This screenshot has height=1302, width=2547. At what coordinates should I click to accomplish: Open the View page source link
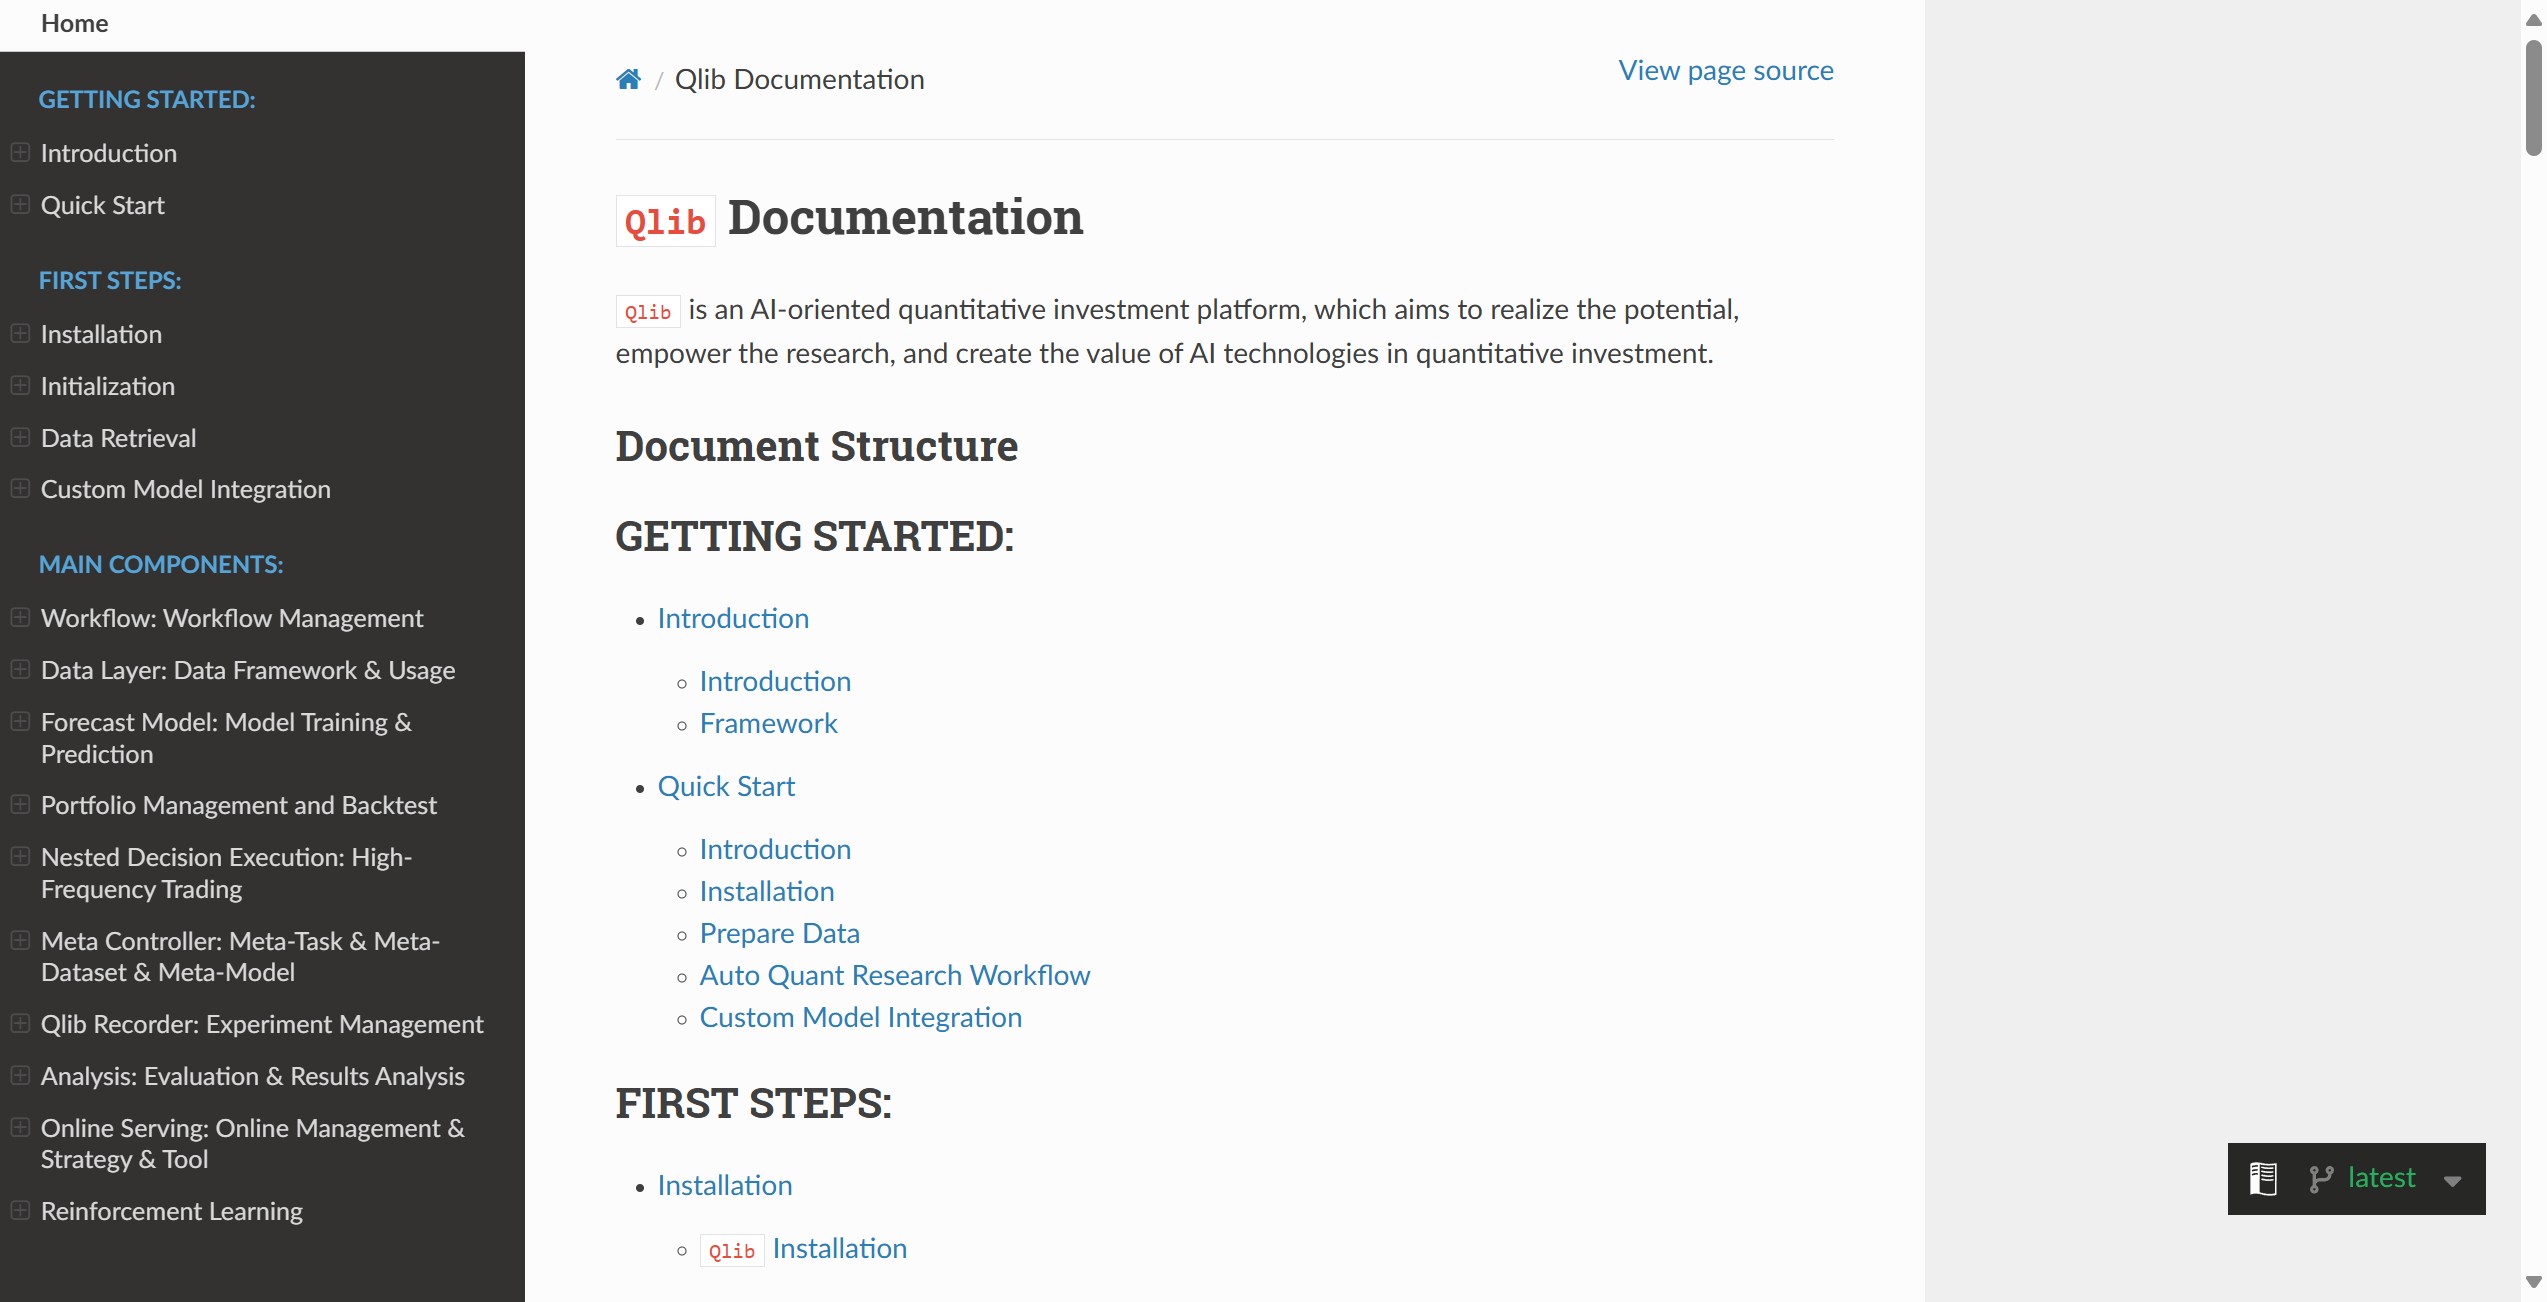(x=1725, y=70)
